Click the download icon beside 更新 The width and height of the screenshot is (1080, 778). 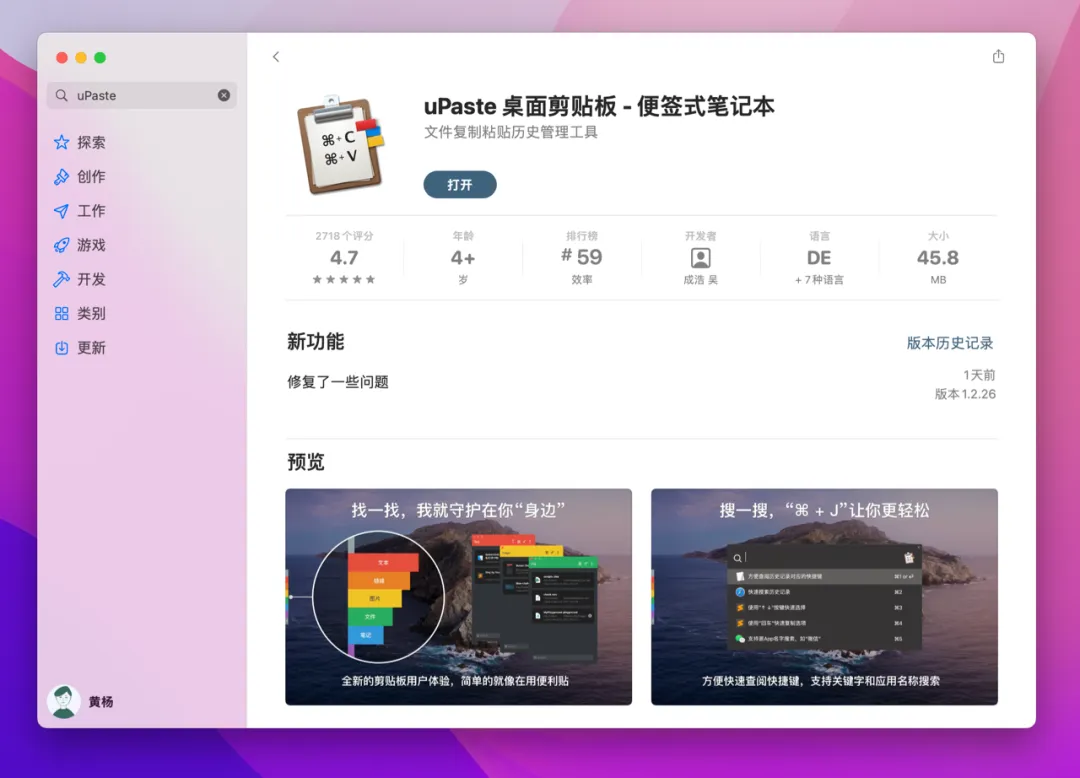point(61,348)
